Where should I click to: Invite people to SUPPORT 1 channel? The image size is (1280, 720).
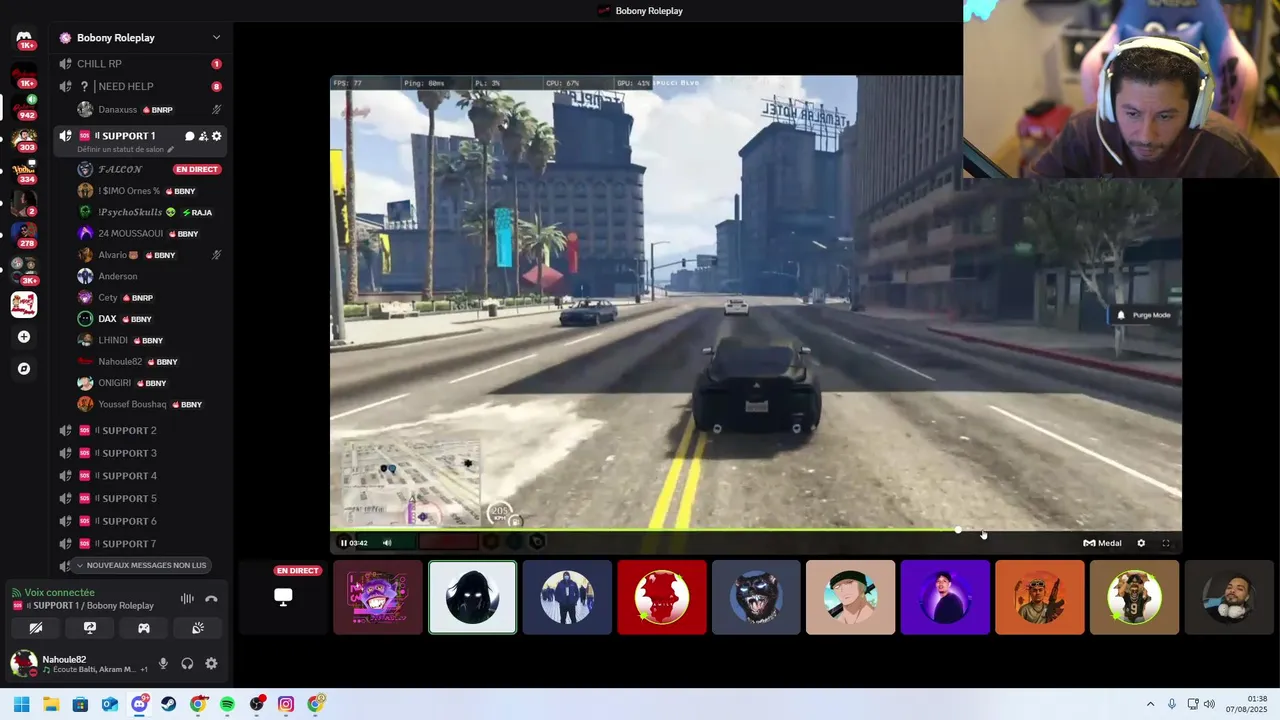click(203, 136)
